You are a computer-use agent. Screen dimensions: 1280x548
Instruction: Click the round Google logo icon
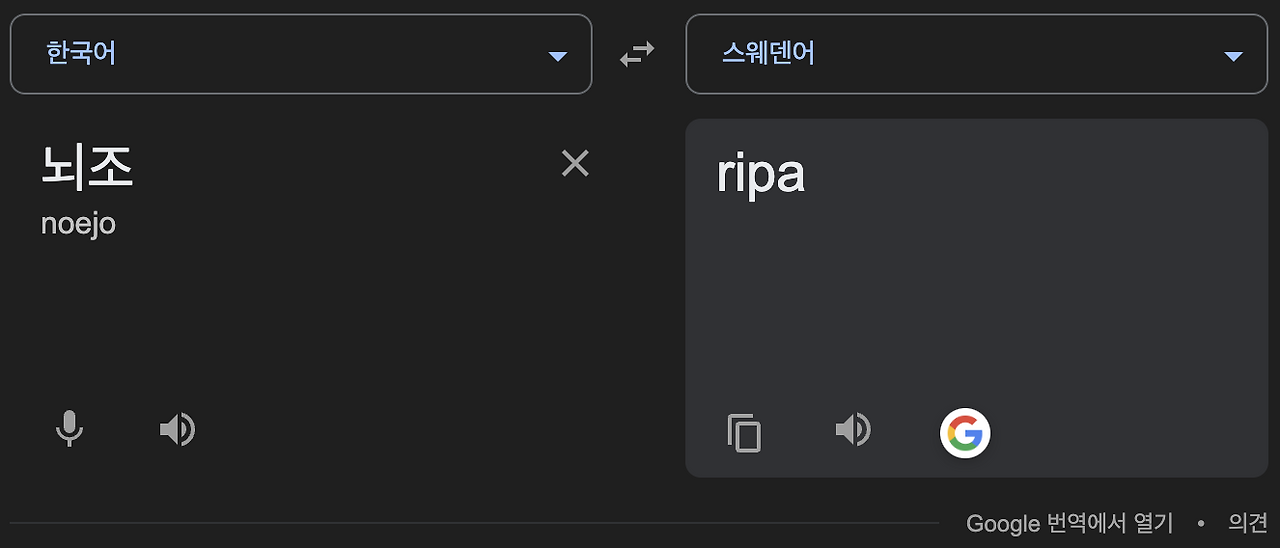point(965,433)
